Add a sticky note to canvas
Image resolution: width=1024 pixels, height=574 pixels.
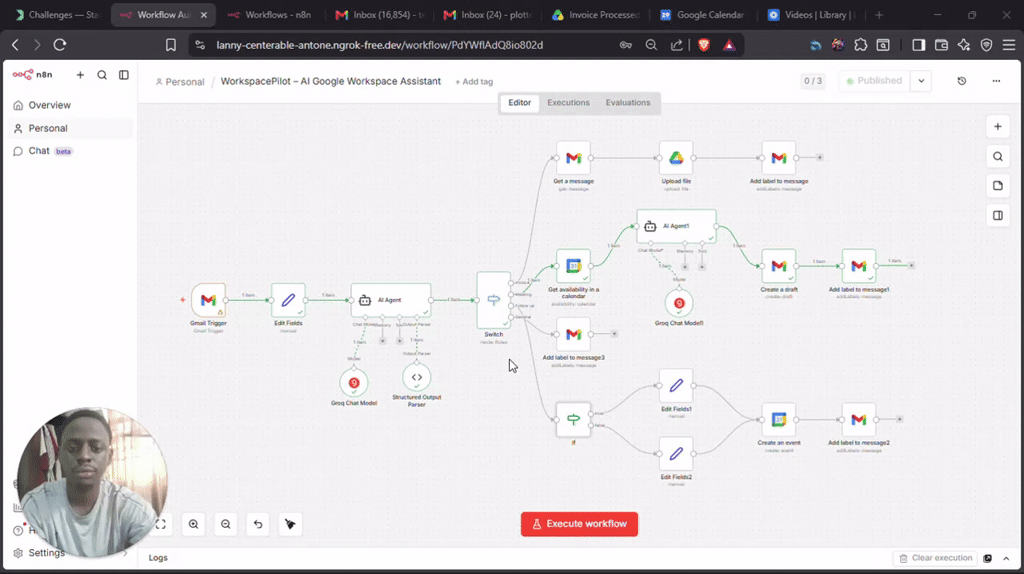(998, 185)
